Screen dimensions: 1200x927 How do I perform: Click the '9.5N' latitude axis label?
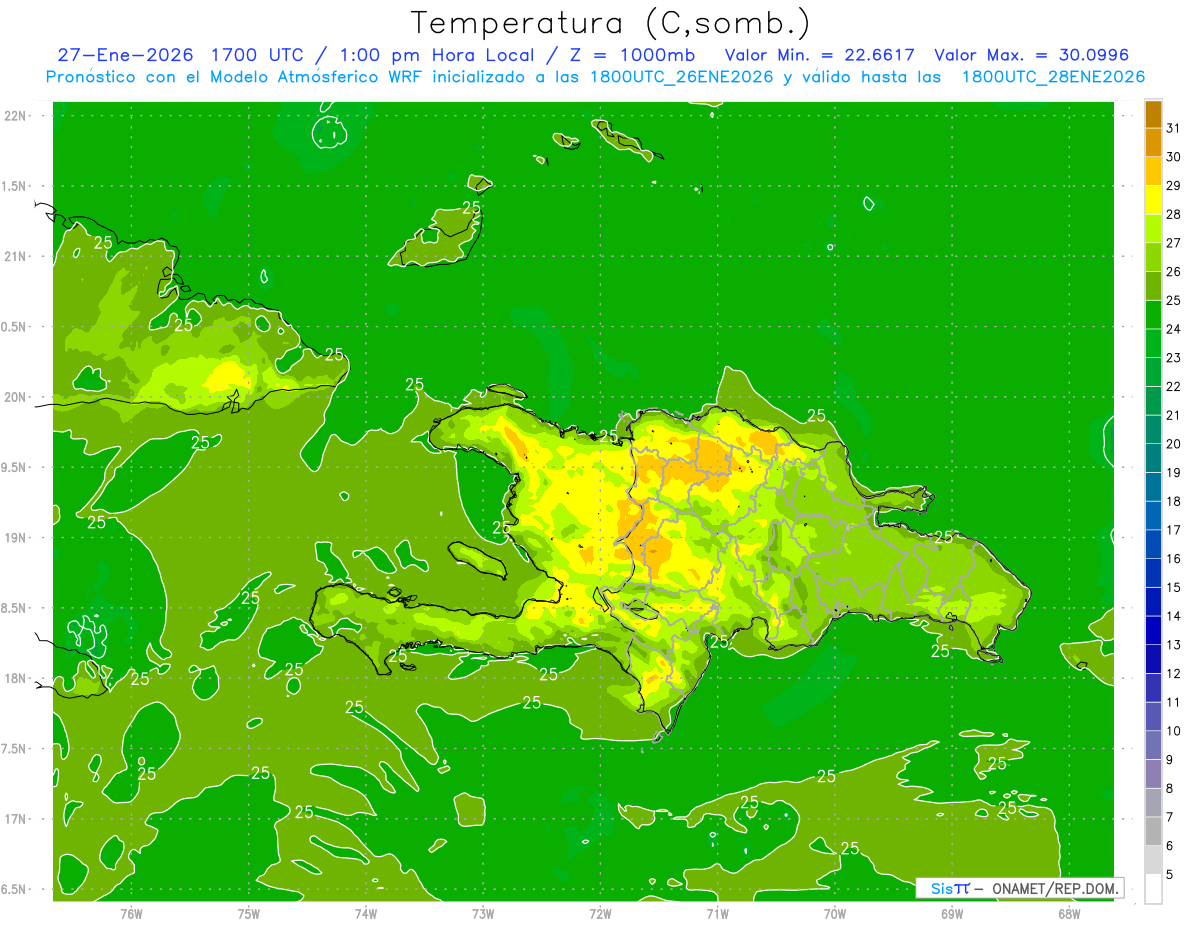[15, 467]
